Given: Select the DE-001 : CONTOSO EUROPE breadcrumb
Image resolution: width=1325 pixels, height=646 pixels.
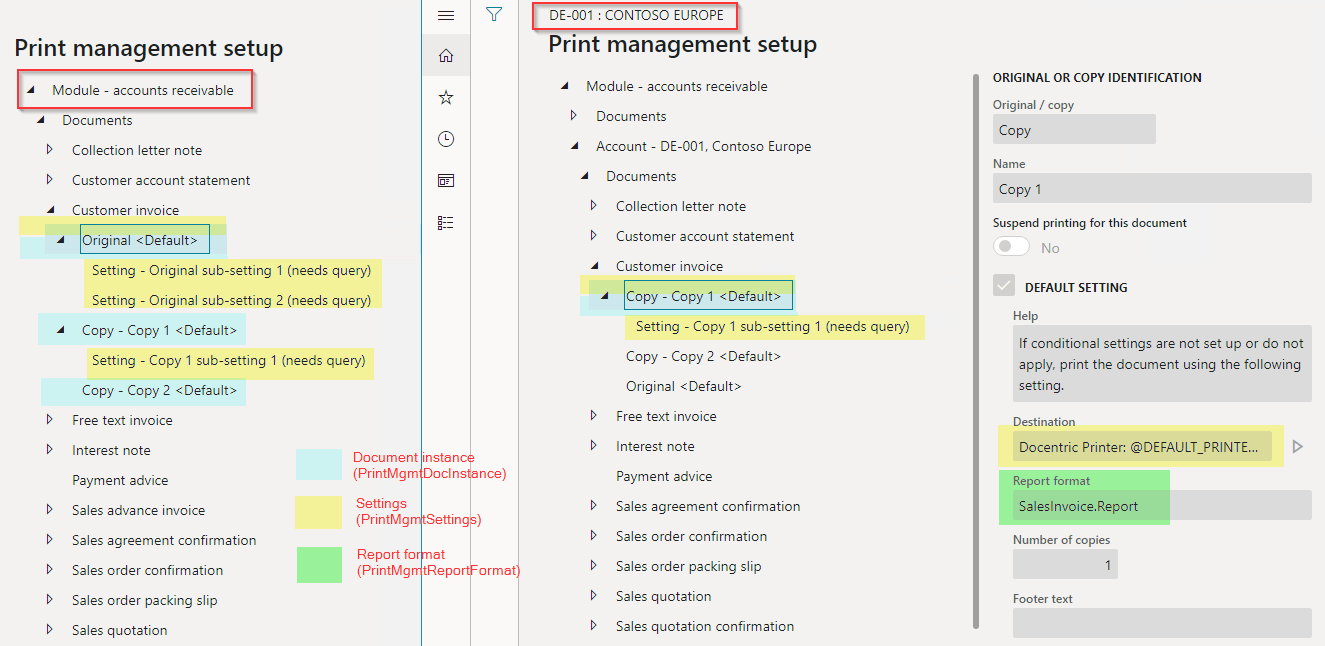Looking at the screenshot, I should pos(635,15).
